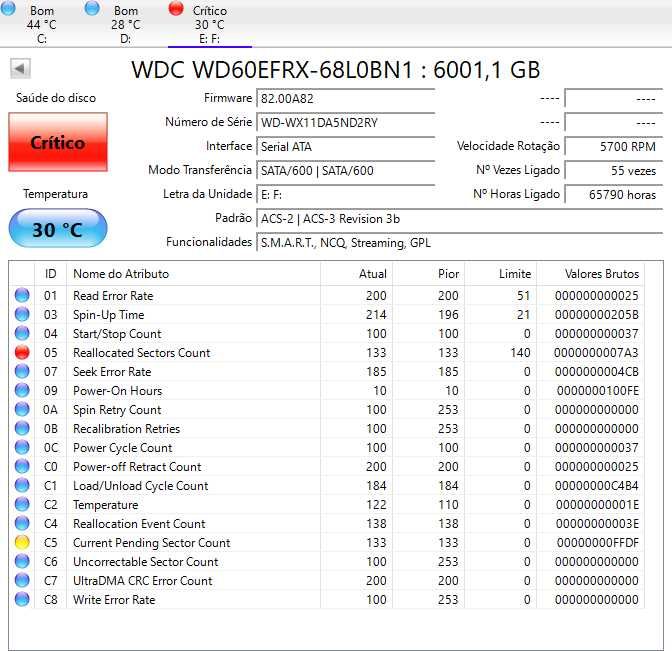Click the Atual column header
The image size is (672, 651).
coord(356,273)
